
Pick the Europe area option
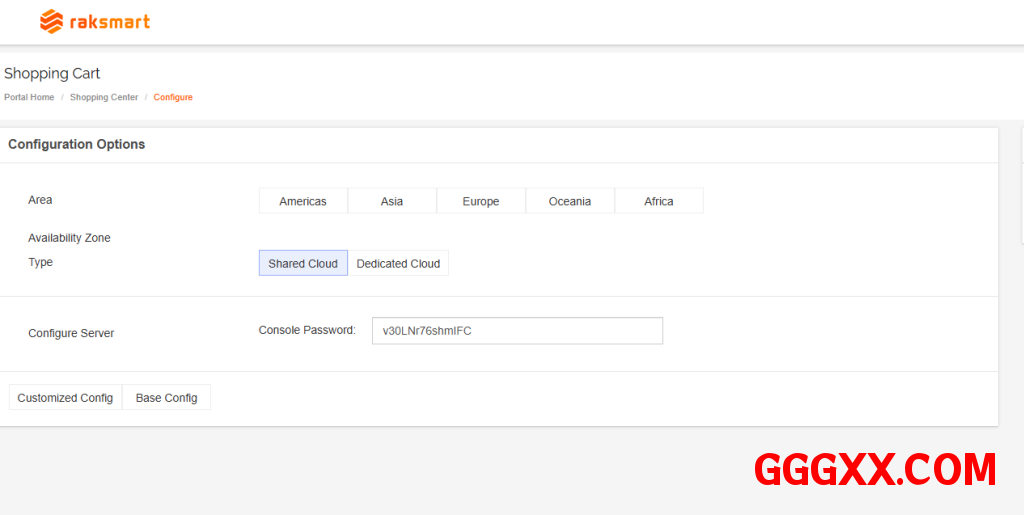pos(480,201)
